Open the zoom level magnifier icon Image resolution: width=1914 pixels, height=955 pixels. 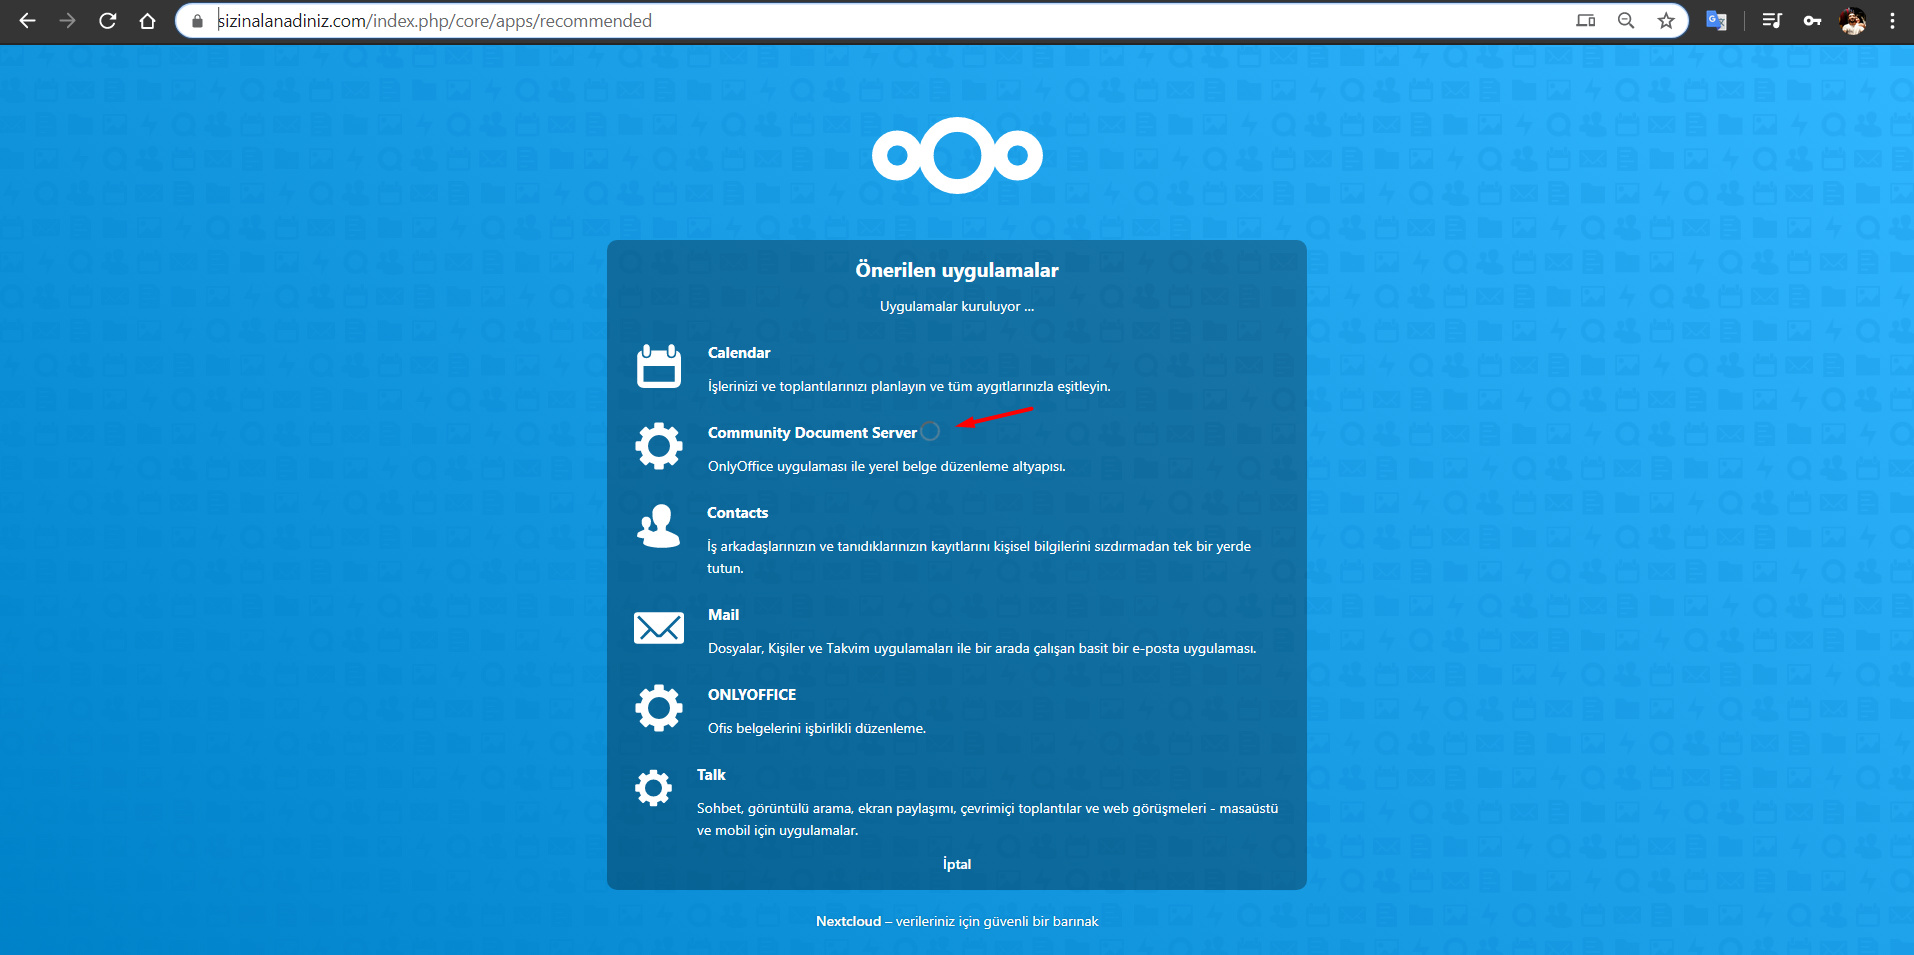click(x=1626, y=21)
